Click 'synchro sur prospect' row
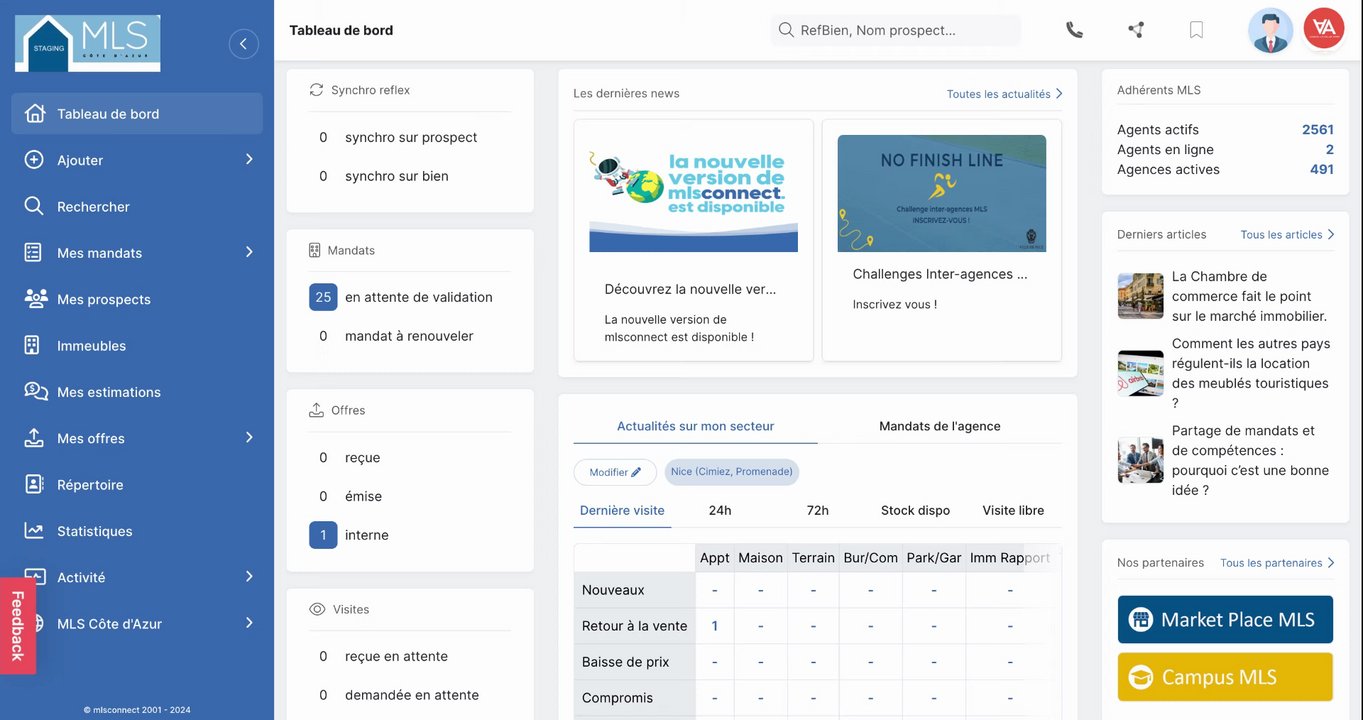 pyautogui.click(x=410, y=137)
